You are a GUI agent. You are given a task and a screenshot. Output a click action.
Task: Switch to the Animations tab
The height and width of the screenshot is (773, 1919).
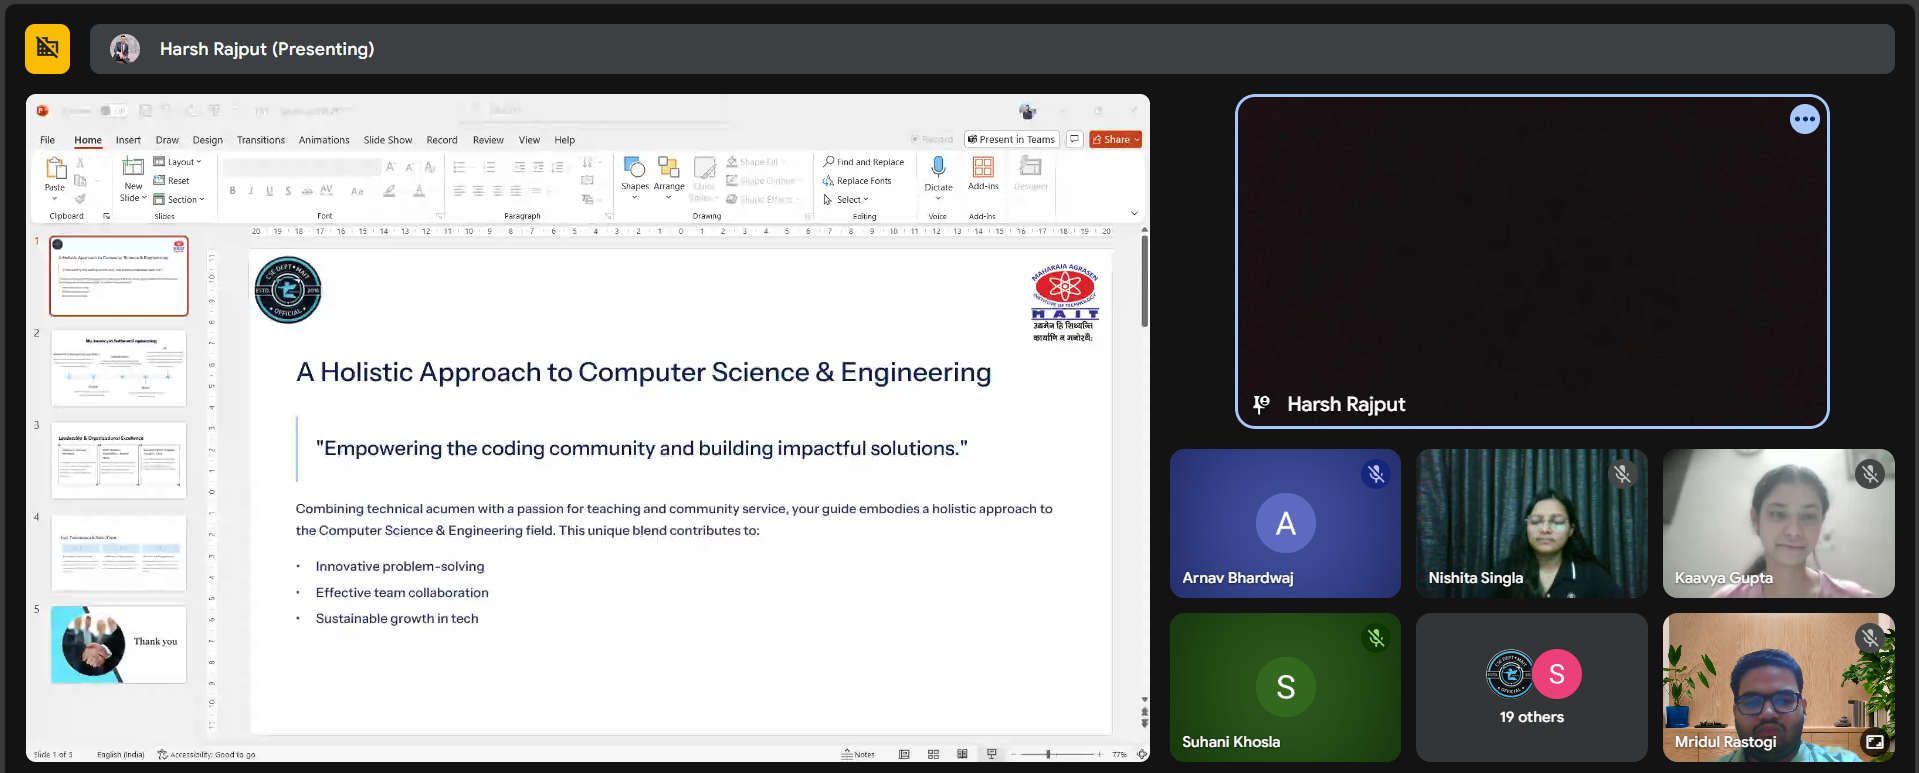click(324, 140)
